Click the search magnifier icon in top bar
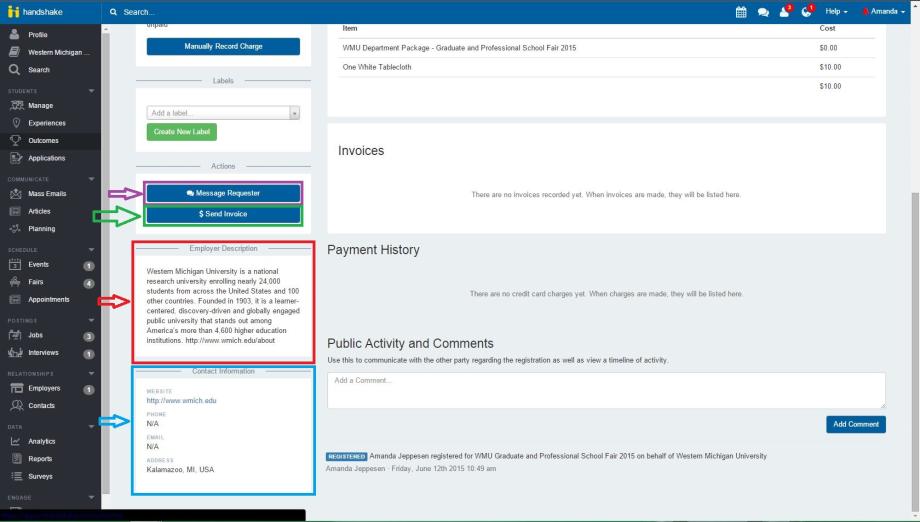 [x=113, y=12]
